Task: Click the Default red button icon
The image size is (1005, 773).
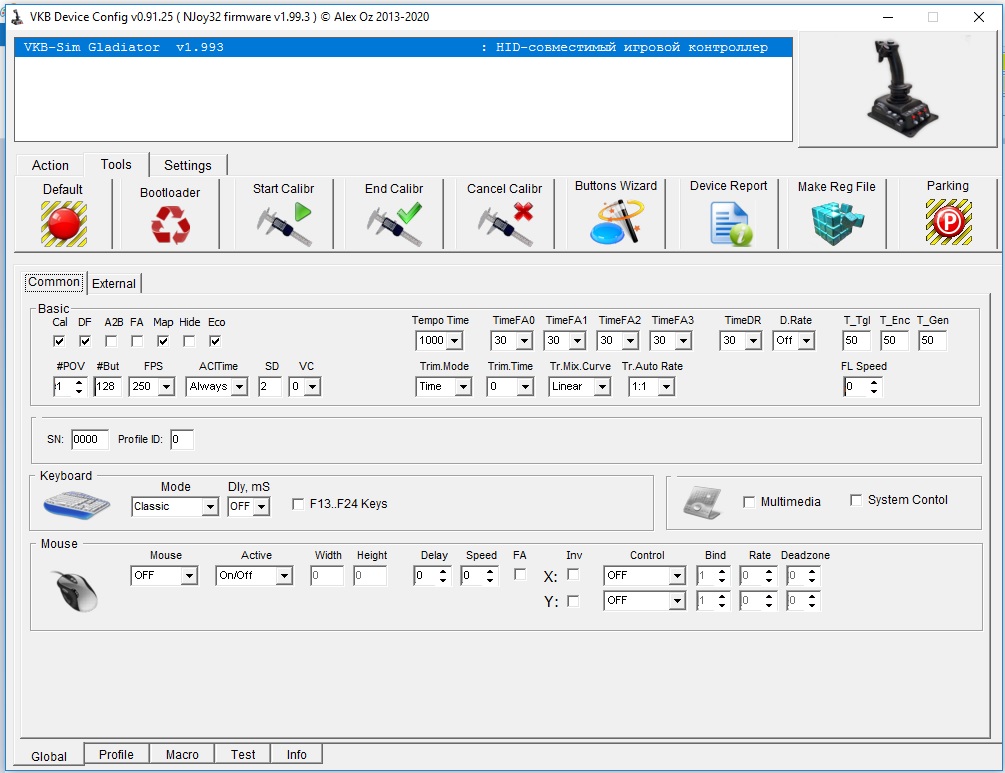Action: [63, 224]
